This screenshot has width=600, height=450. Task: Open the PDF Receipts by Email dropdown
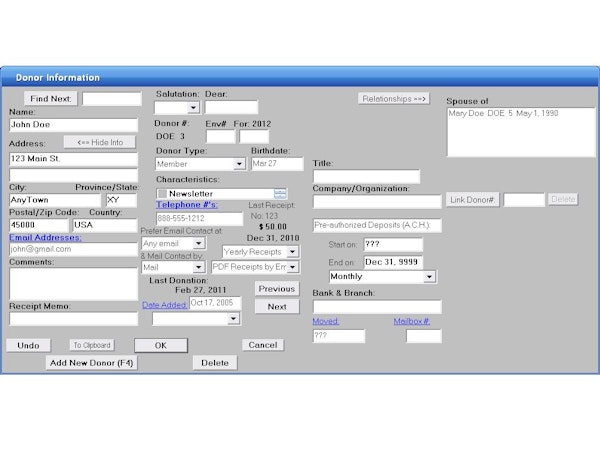pyautogui.click(x=292, y=268)
